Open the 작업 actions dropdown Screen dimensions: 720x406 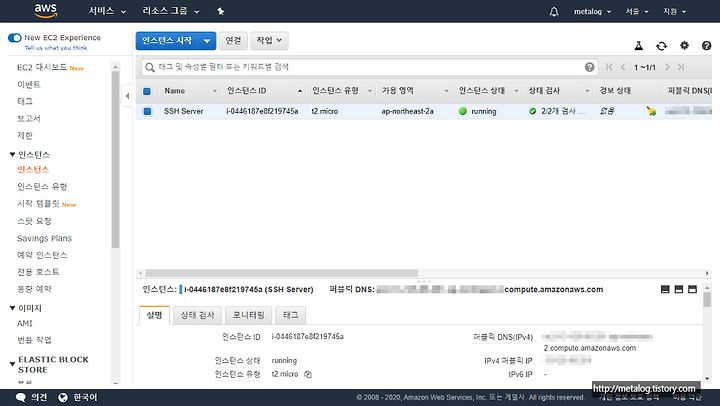[x=270, y=40]
